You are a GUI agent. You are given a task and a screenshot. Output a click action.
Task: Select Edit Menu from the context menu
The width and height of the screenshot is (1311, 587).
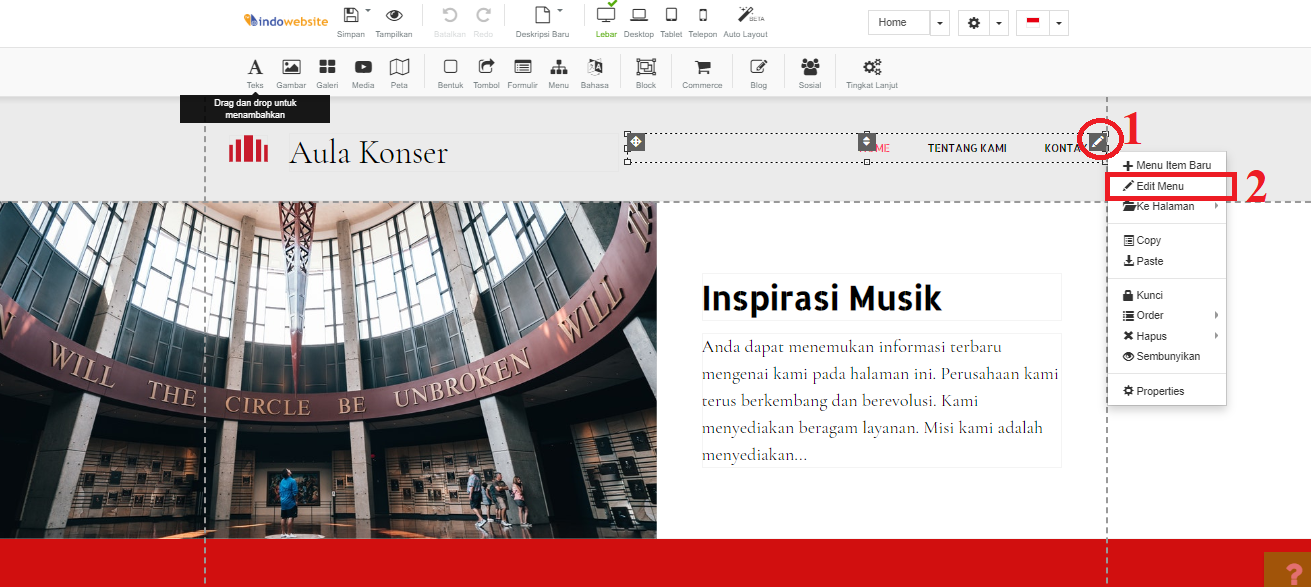1160,186
